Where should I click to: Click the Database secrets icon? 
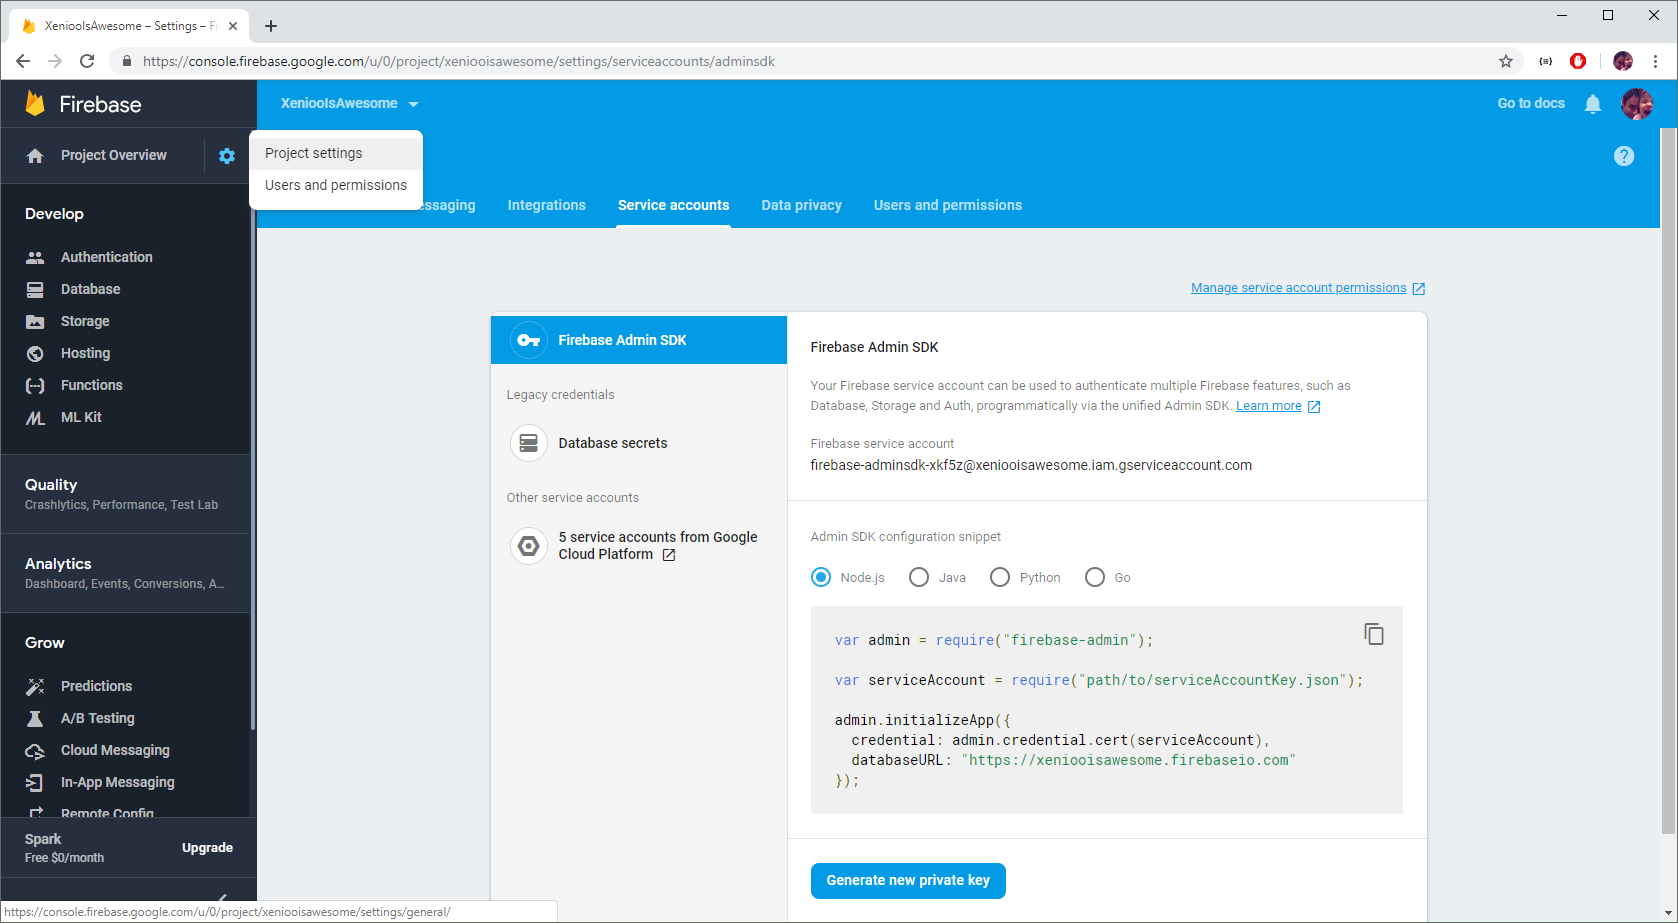tap(529, 443)
